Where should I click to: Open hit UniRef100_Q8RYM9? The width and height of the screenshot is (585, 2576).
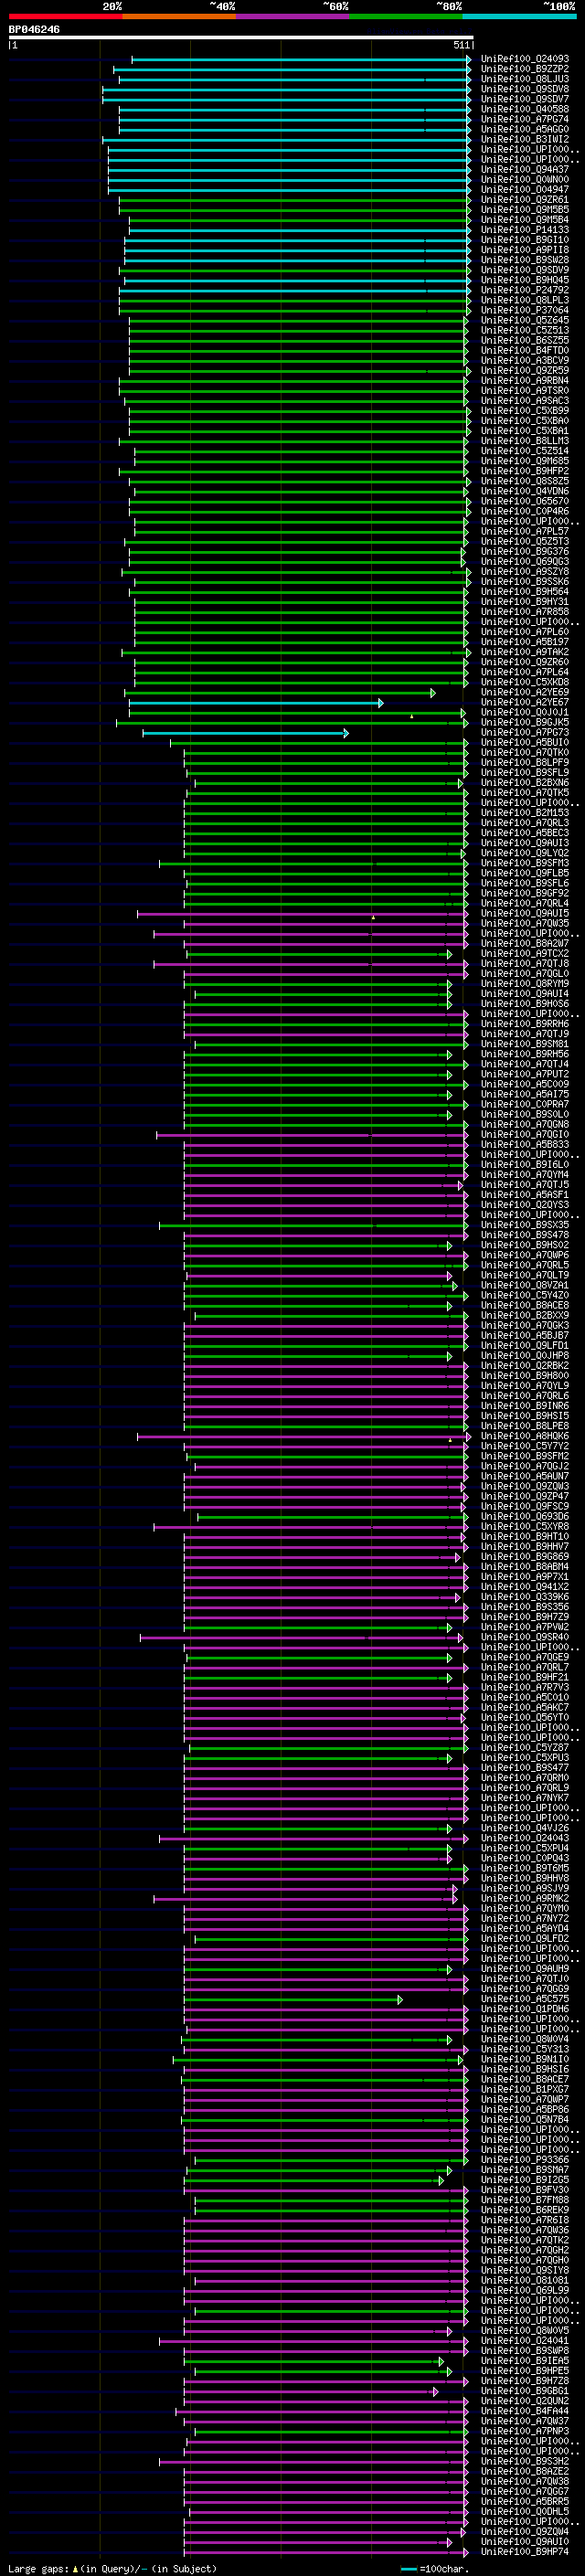[525, 984]
